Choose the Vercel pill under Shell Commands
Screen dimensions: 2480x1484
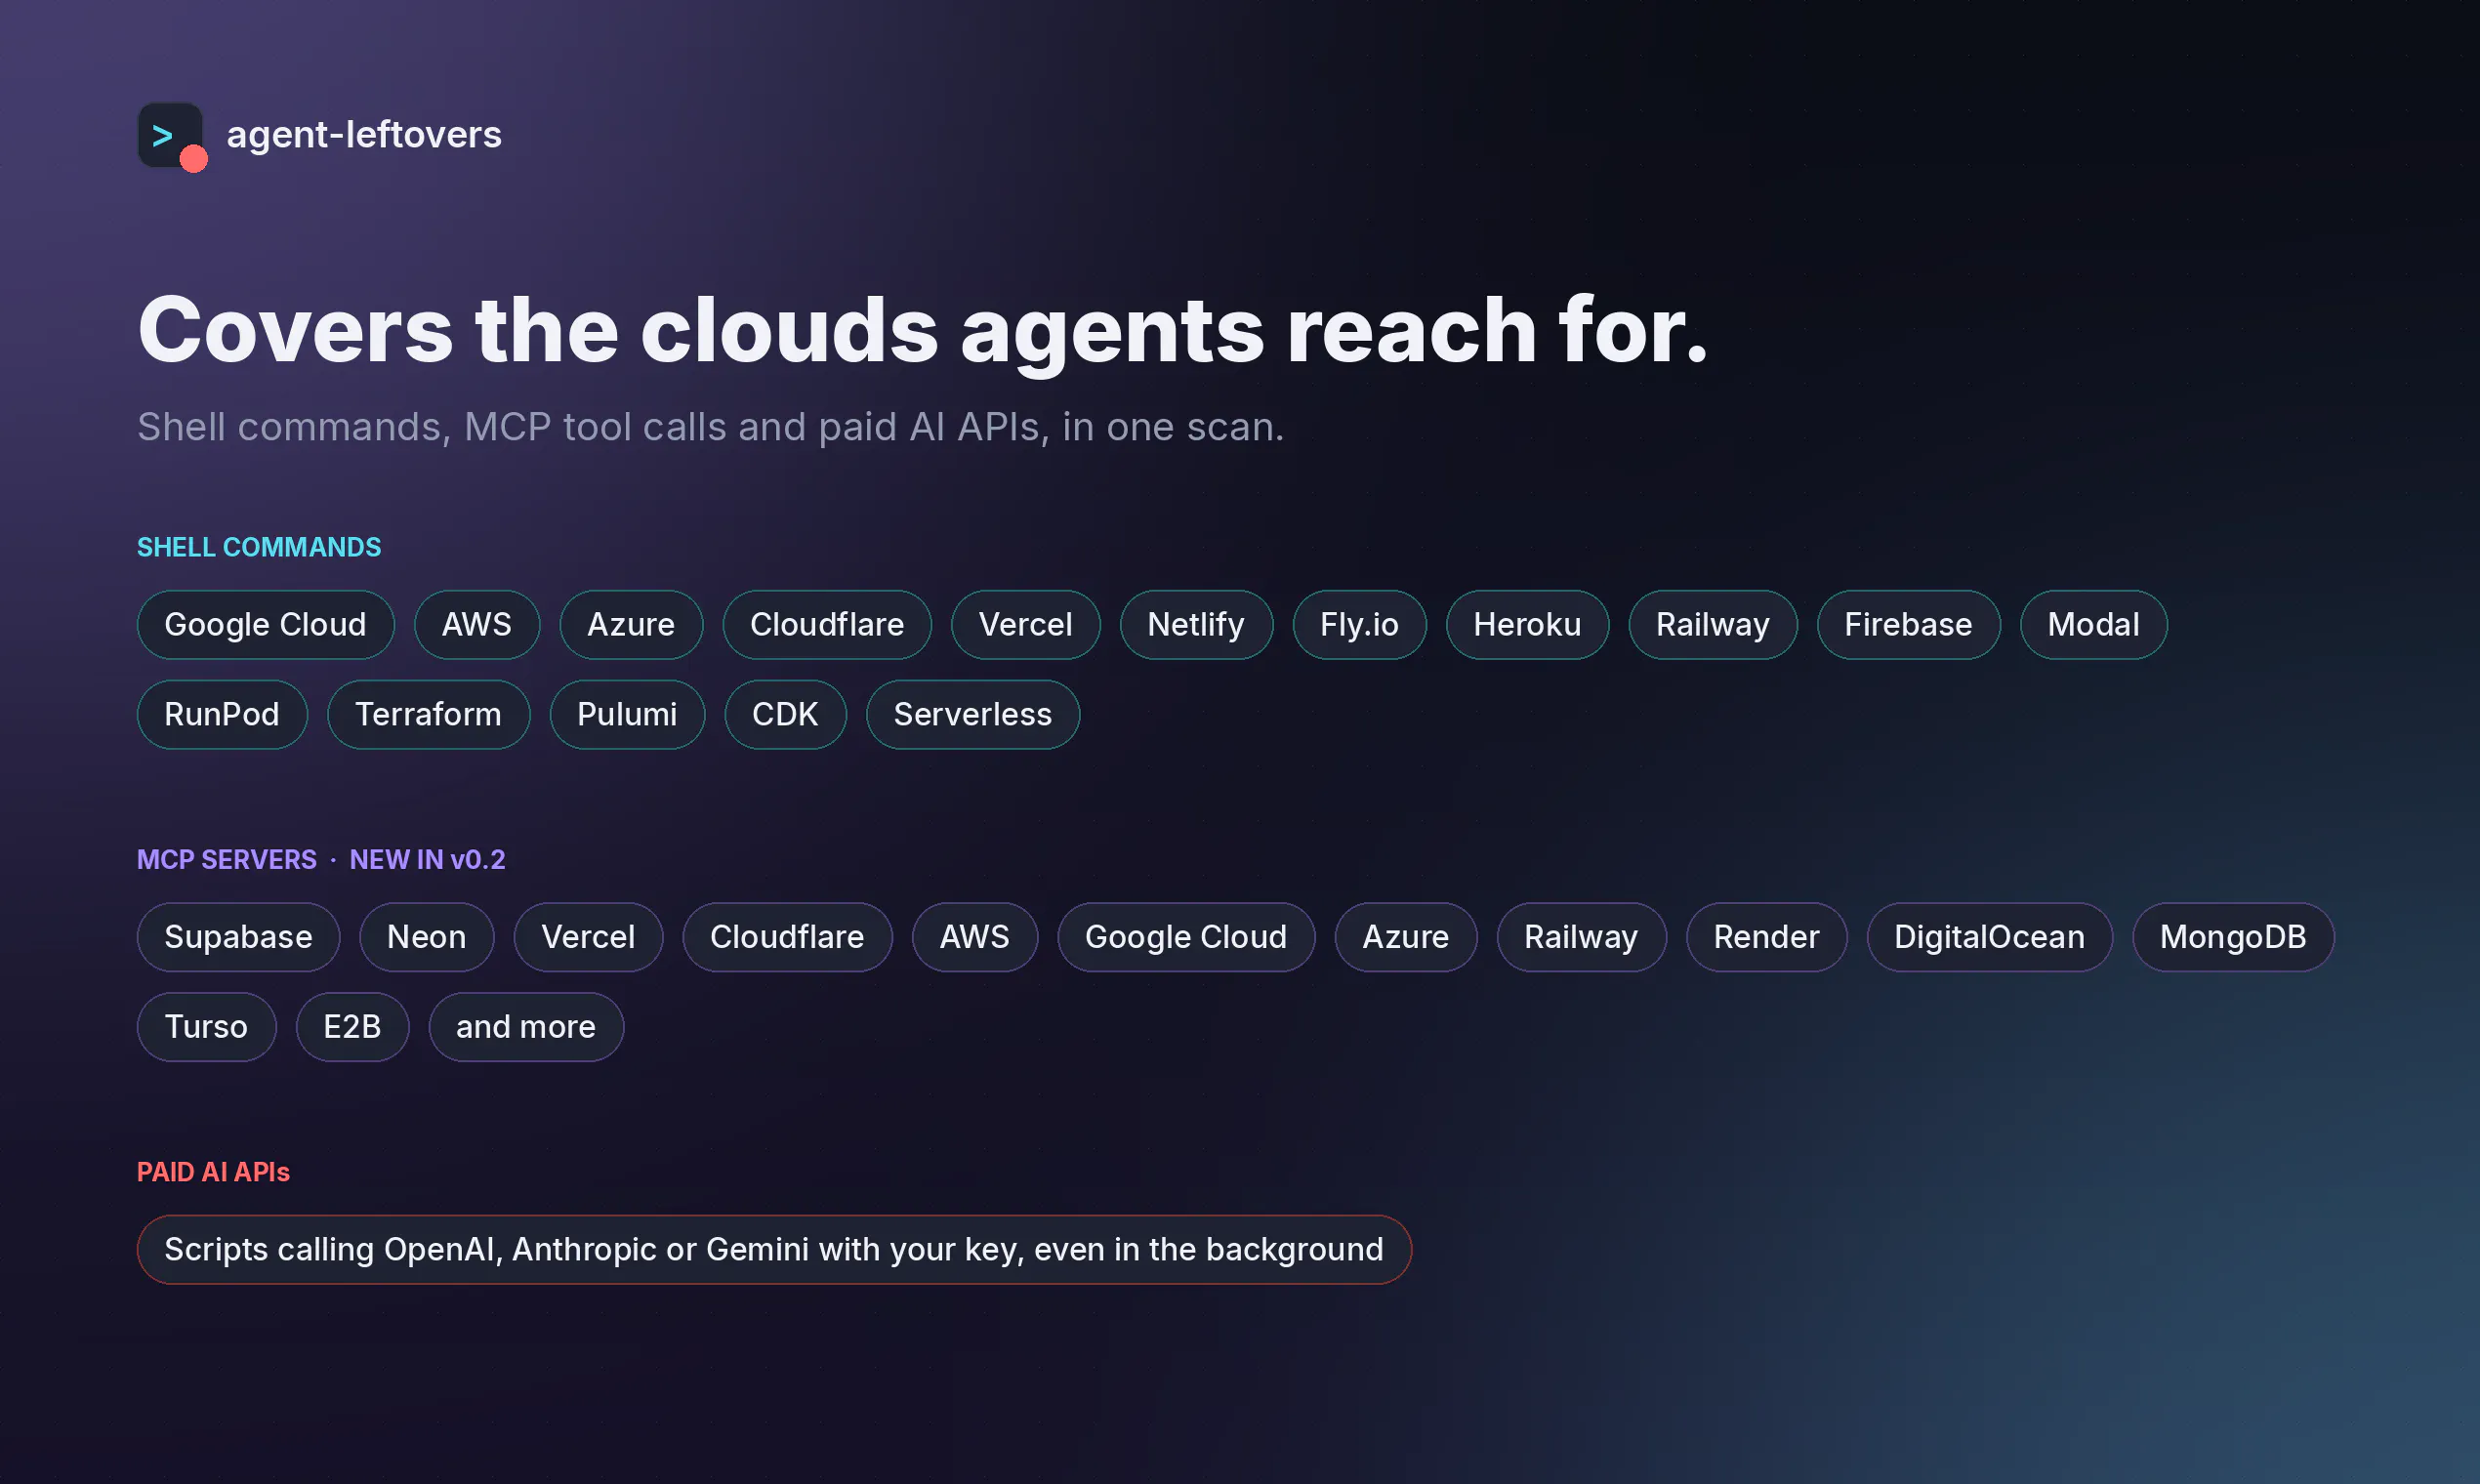[1026, 625]
